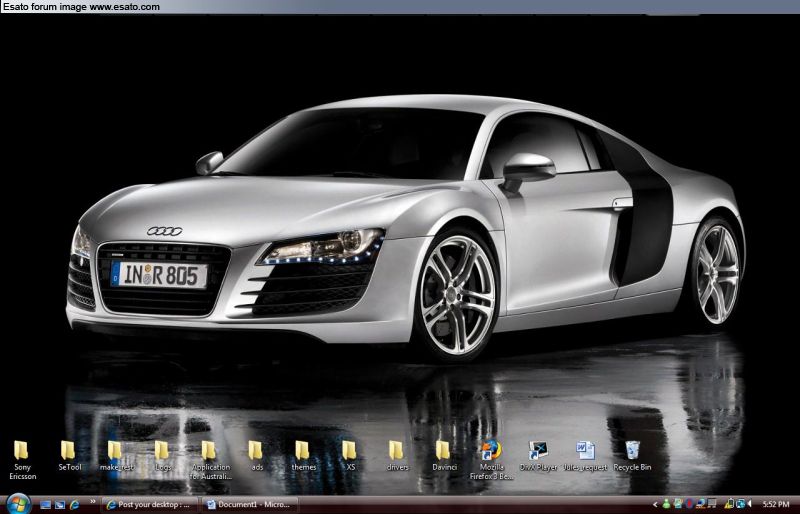
Task: Launch Mozilla Firefox 3 Beta shortcut
Action: 491,460
